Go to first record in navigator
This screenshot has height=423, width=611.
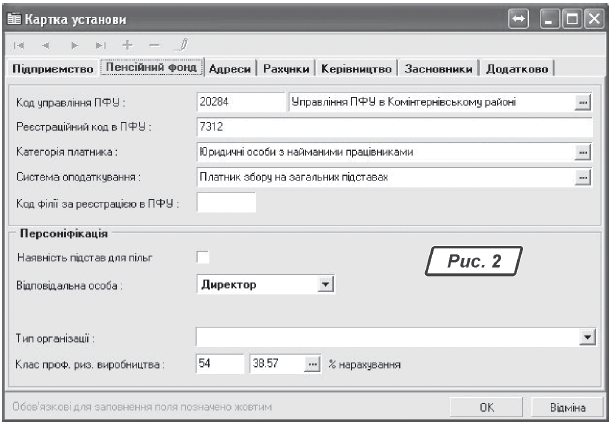pyautogui.click(x=21, y=45)
